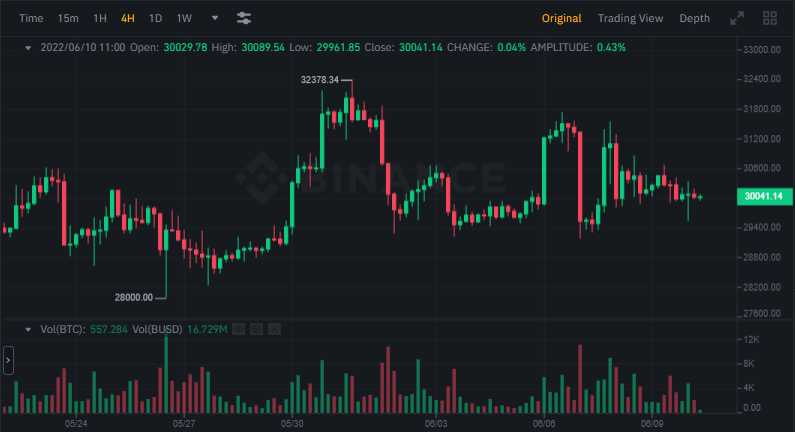Open the volume indicator settings gear
The height and width of the screenshot is (432, 795).
coord(255,328)
